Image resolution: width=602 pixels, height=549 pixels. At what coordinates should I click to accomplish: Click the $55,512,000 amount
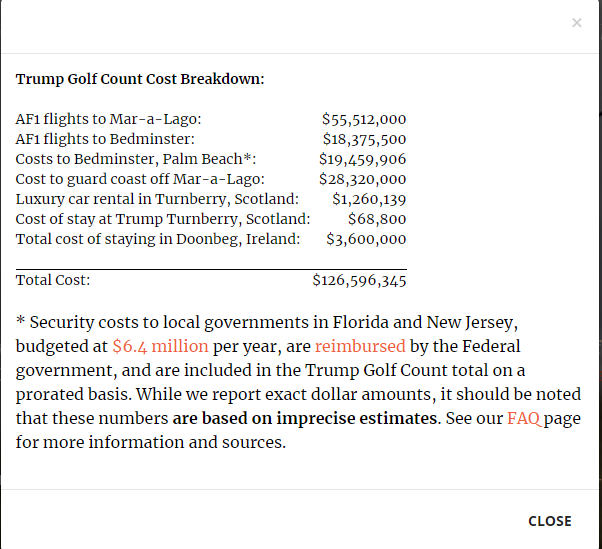(x=364, y=119)
